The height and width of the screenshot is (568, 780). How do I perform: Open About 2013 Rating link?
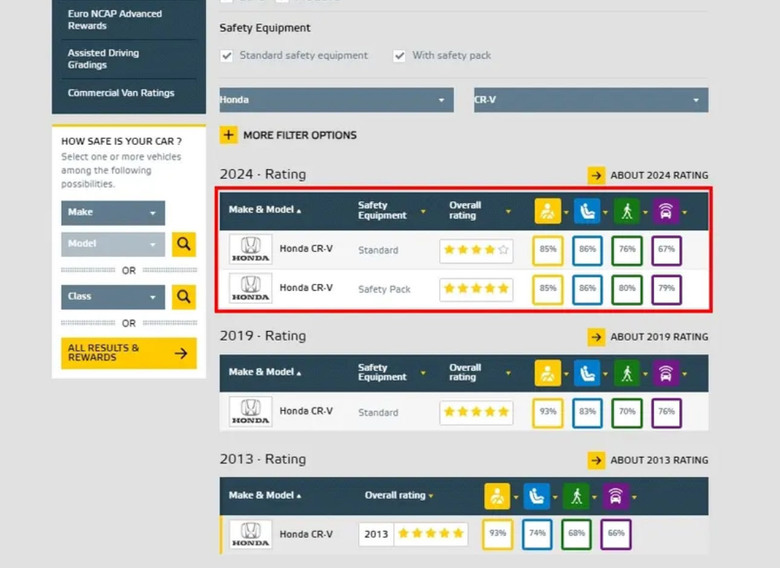click(659, 460)
